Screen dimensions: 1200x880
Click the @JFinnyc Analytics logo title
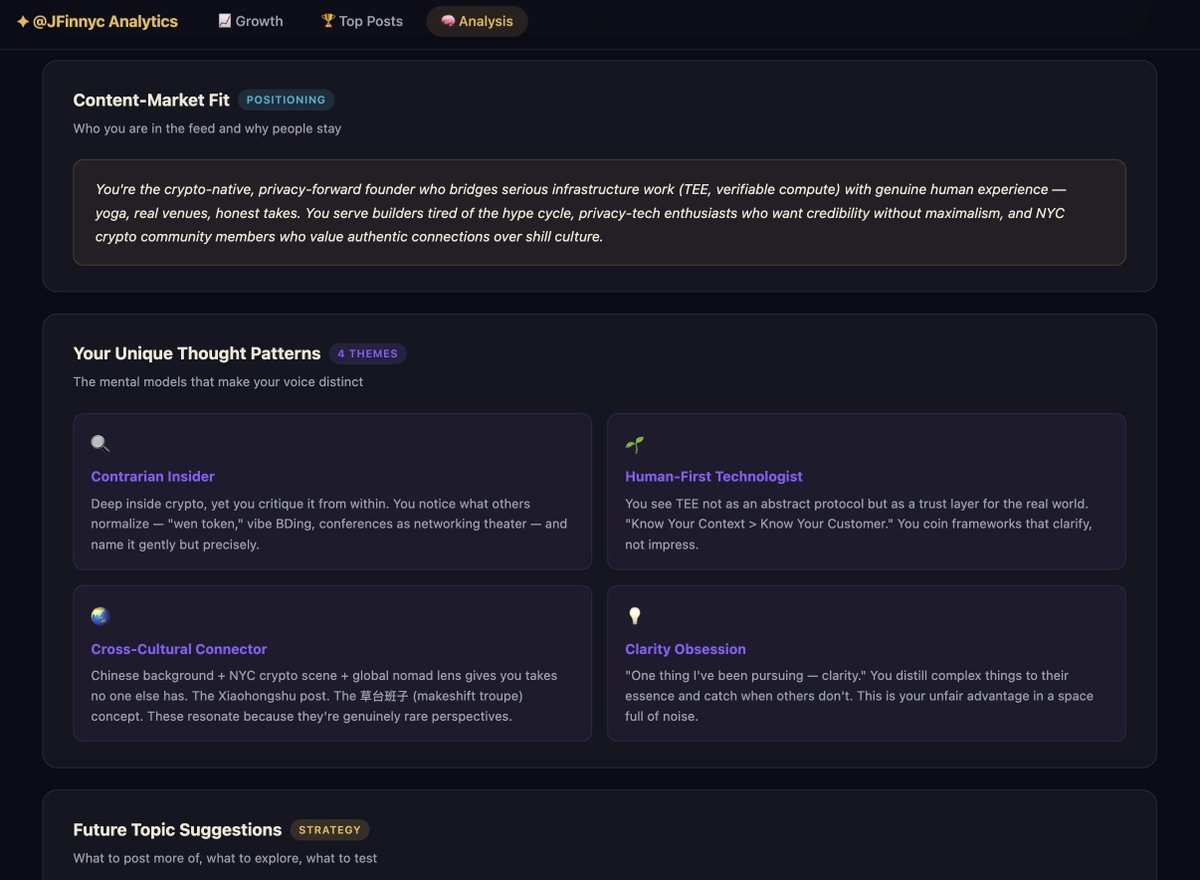click(x=97, y=21)
